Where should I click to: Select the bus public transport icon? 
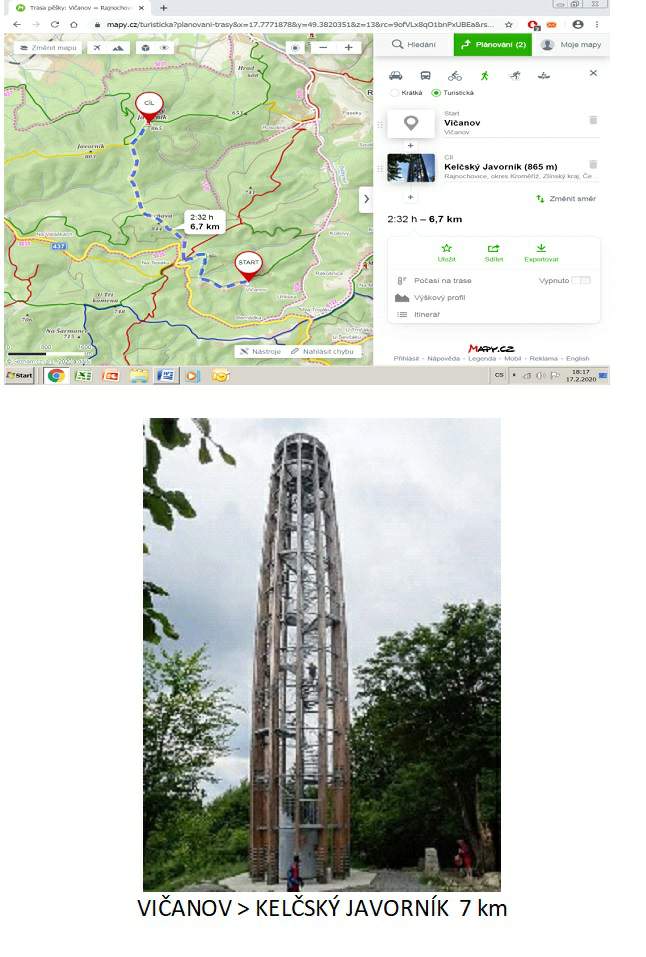pos(426,76)
